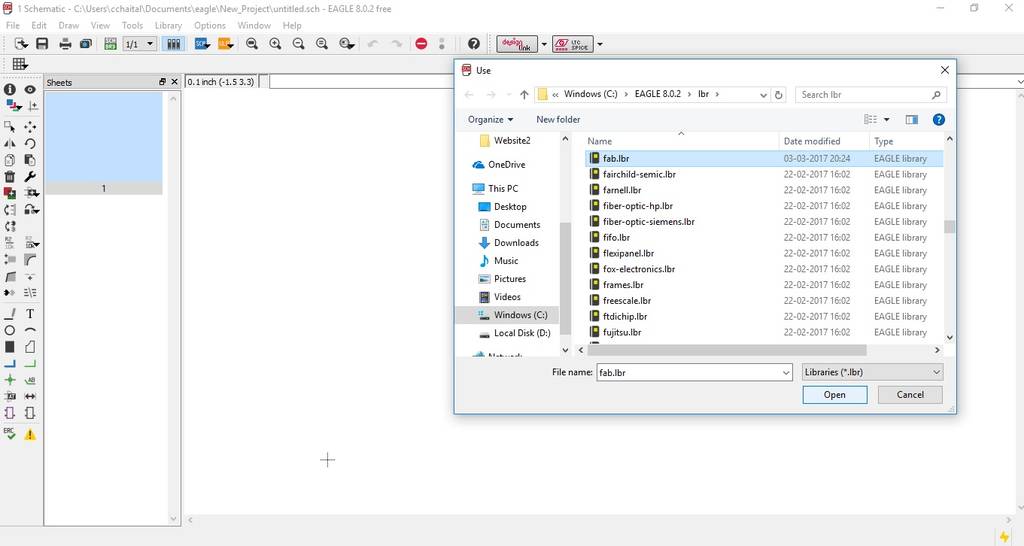Click the Design Link button

(517, 44)
